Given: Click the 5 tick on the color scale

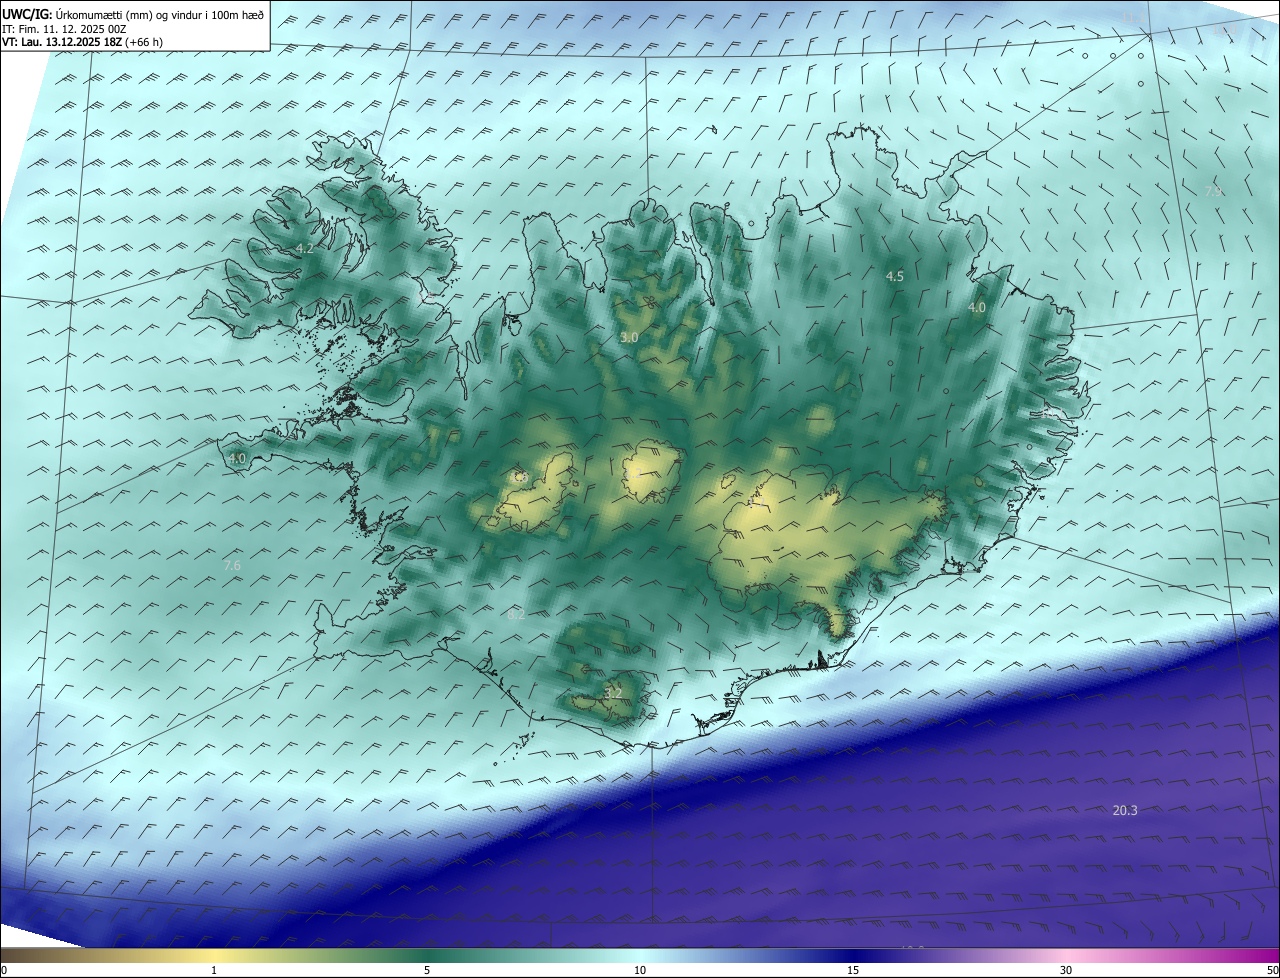Looking at the screenshot, I should [x=427, y=970].
